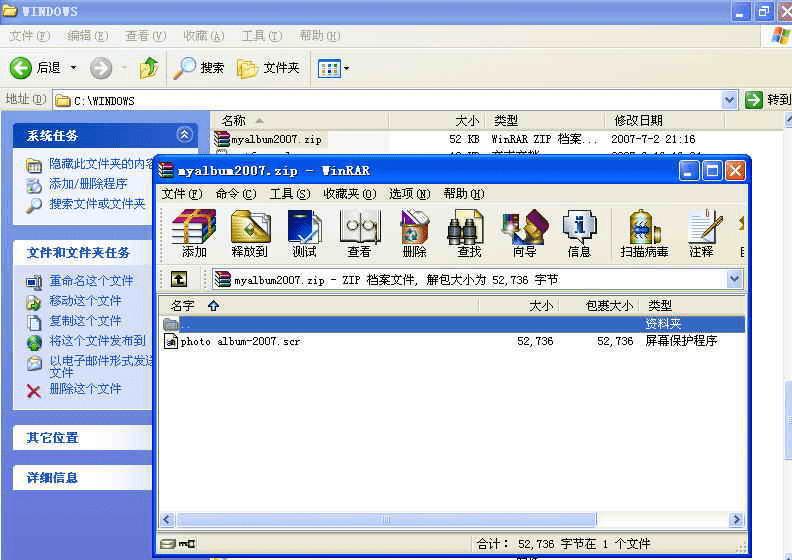Open Explorer Search (搜索)
792x560 pixels.
(199, 68)
